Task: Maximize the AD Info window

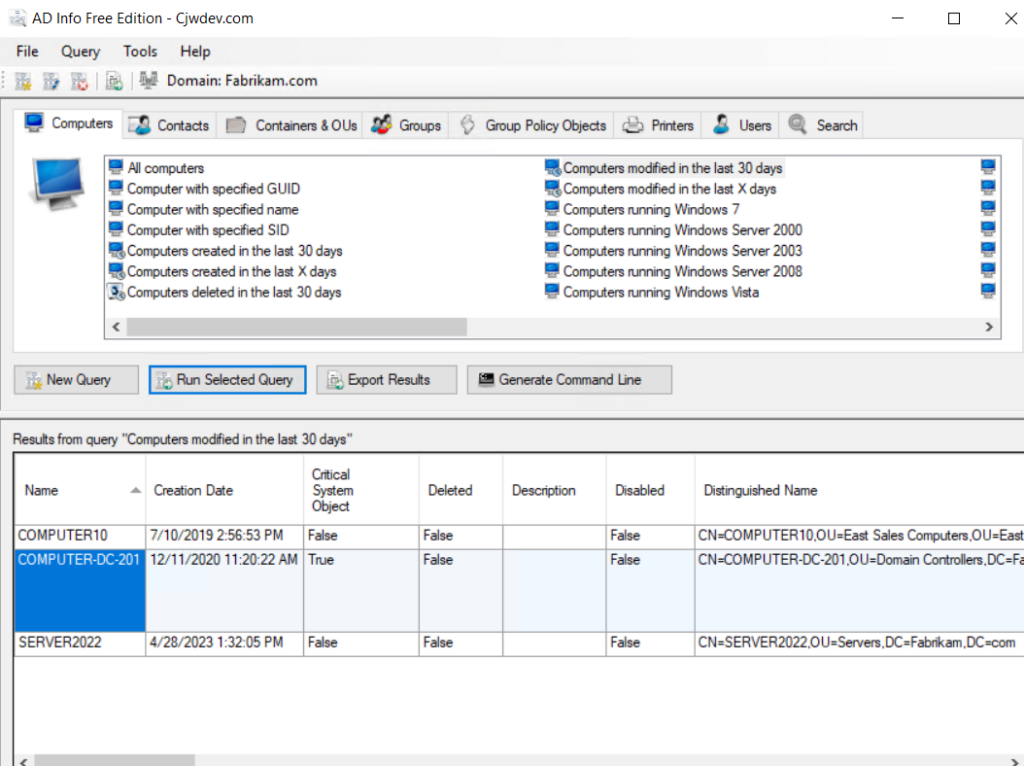Action: click(x=953, y=18)
